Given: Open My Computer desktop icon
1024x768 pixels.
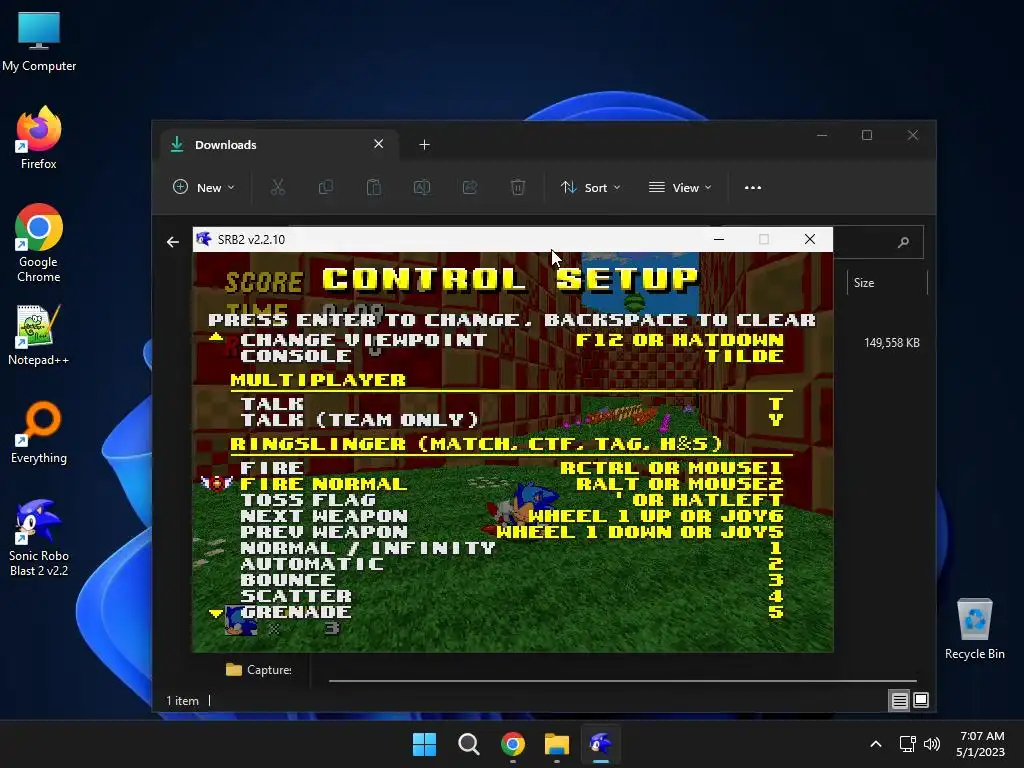Looking at the screenshot, I should [39, 42].
